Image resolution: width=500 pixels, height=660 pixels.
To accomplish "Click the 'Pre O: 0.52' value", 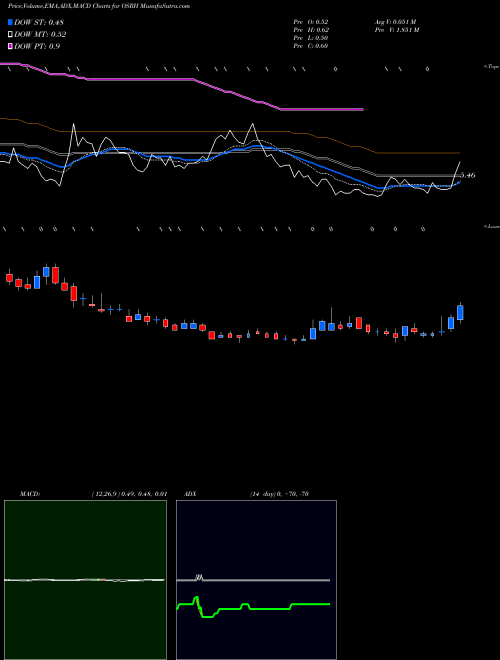I will tap(311, 22).
